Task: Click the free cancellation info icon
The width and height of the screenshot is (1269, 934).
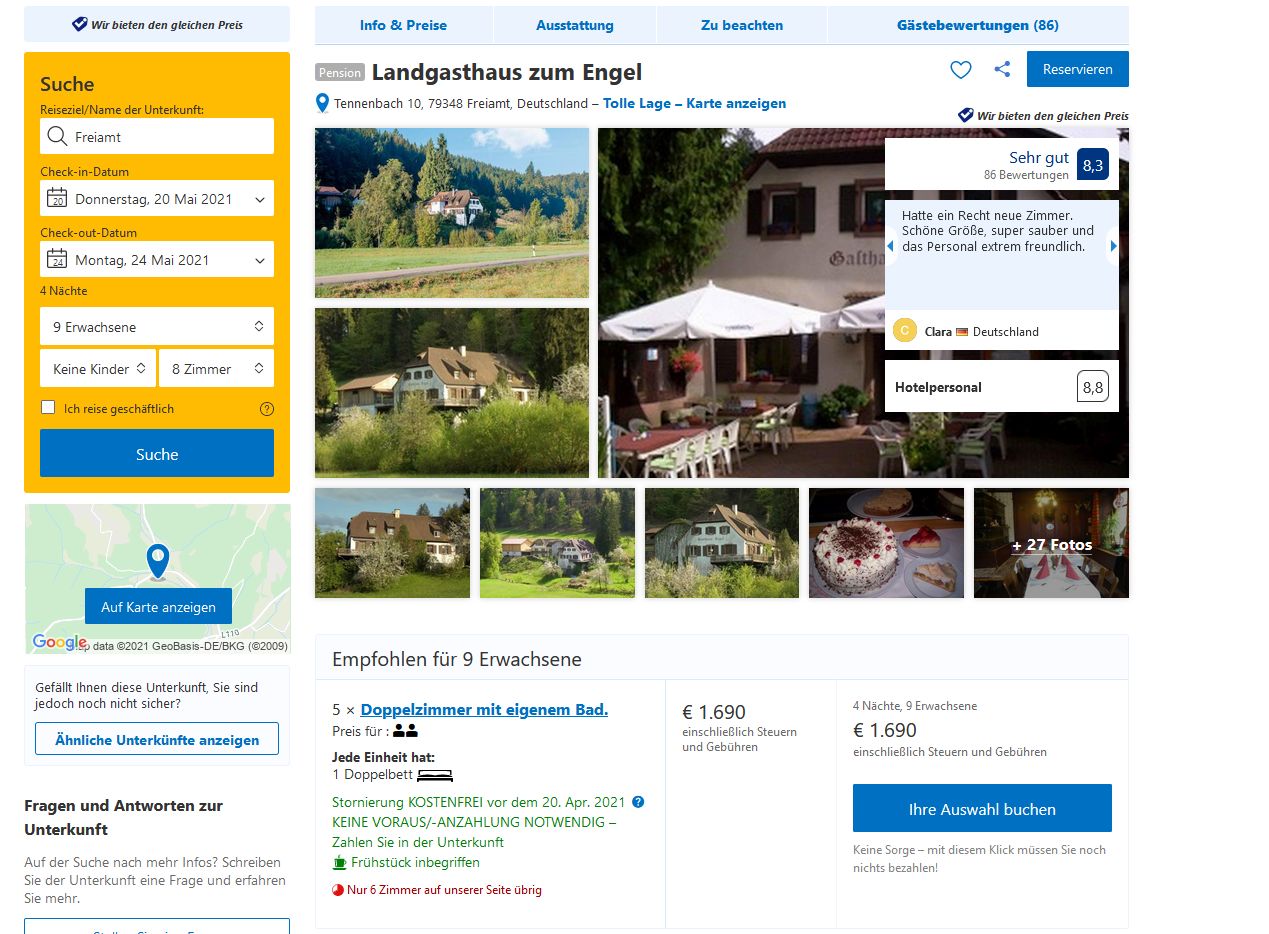Action: [x=638, y=802]
